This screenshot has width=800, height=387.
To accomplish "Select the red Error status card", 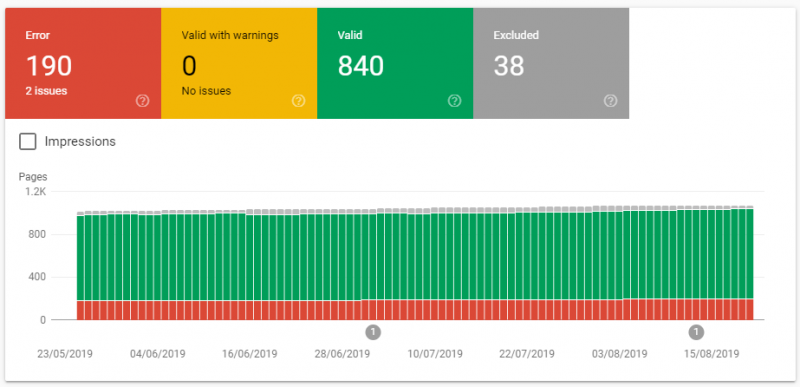I will 83,63.
